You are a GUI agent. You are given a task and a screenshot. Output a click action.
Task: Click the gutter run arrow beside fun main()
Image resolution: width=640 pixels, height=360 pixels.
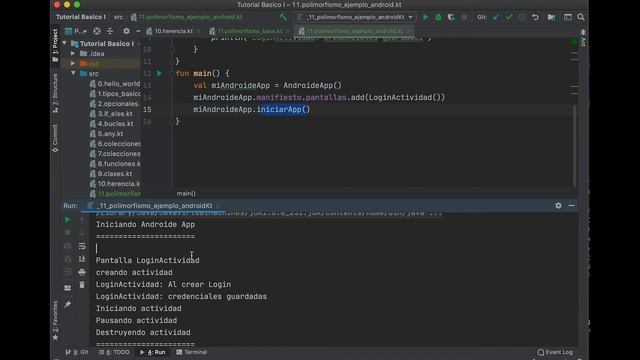click(x=159, y=73)
